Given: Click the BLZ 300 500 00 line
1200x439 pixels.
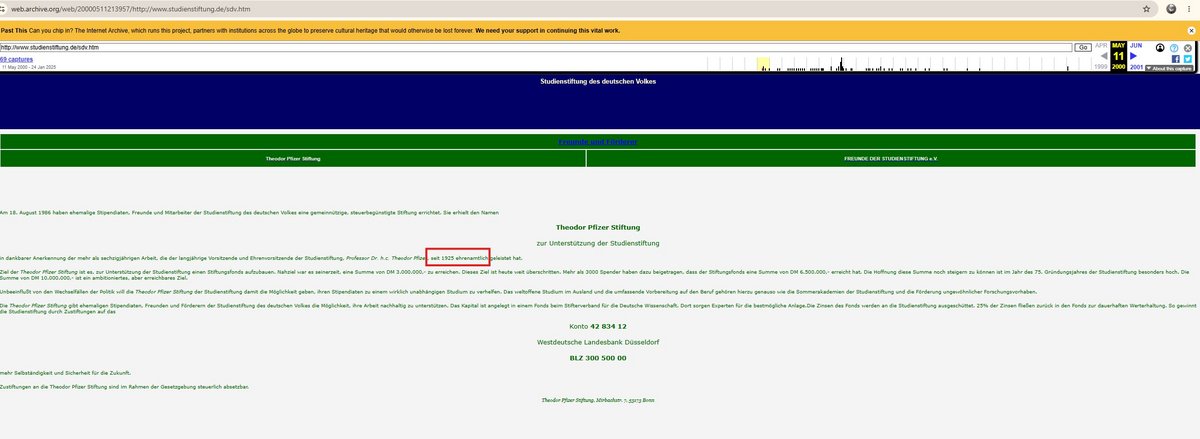Looking at the screenshot, I should [x=597, y=357].
